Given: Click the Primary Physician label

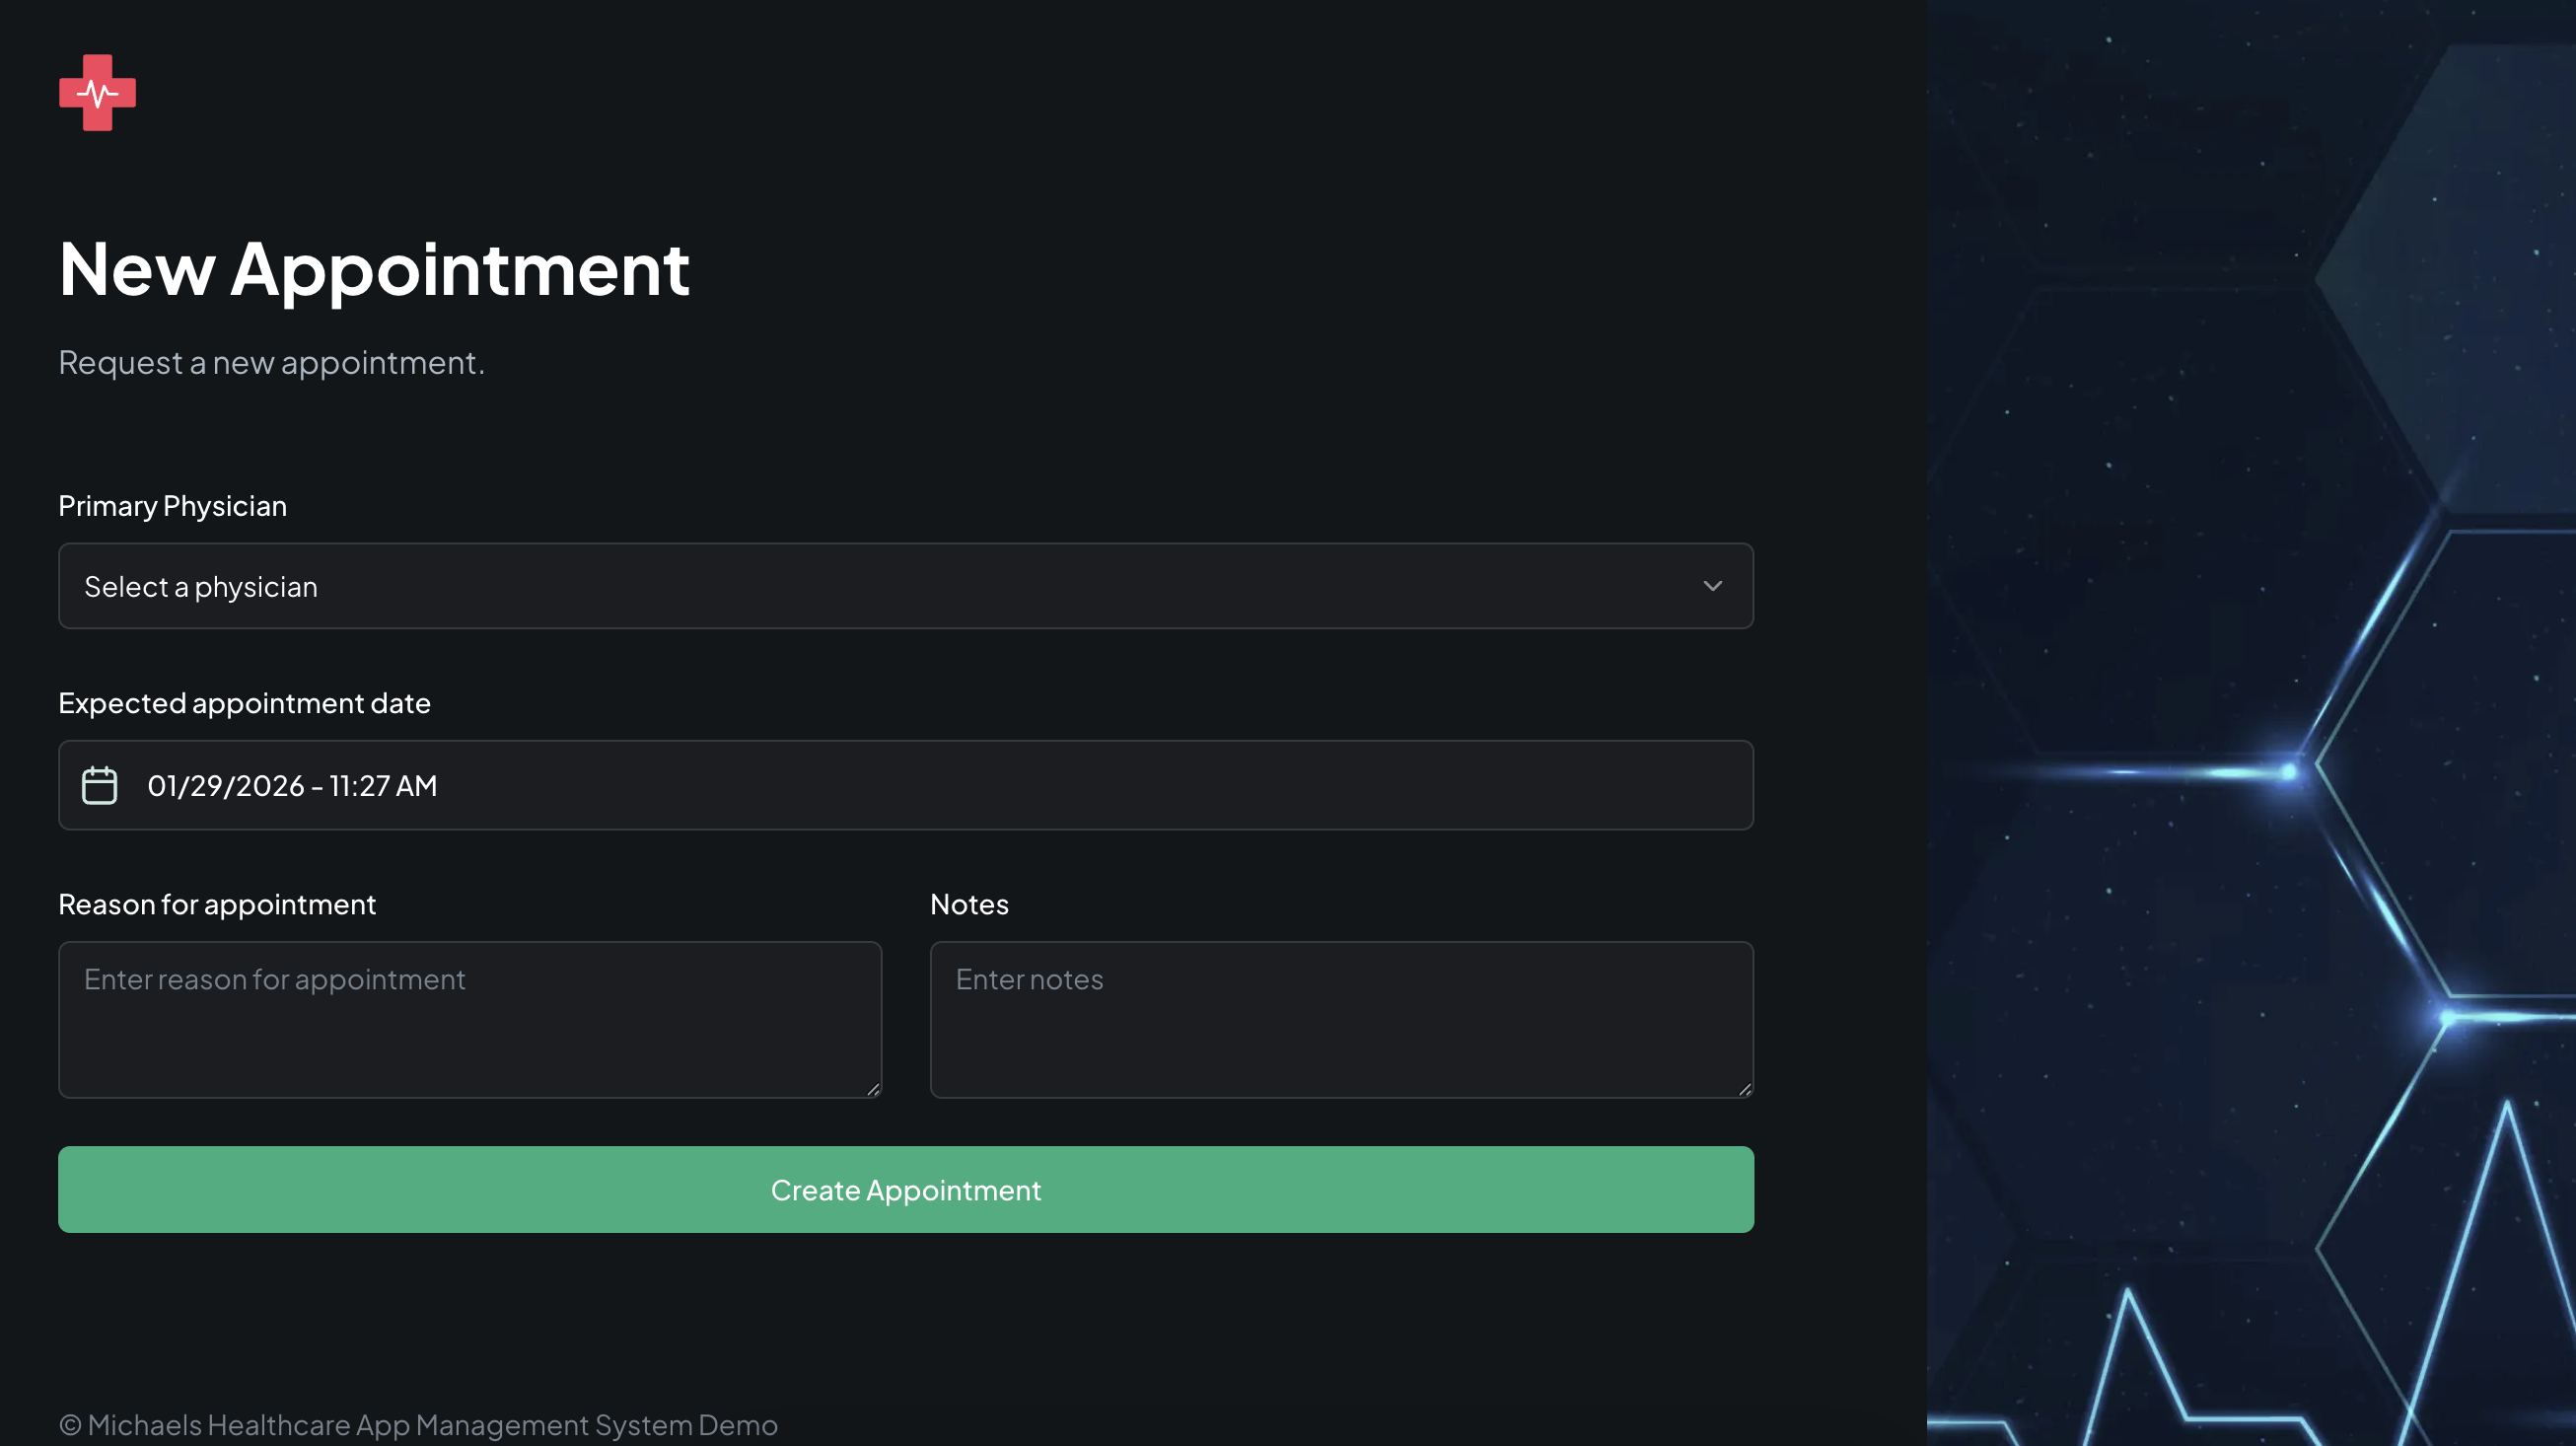Looking at the screenshot, I should [172, 506].
